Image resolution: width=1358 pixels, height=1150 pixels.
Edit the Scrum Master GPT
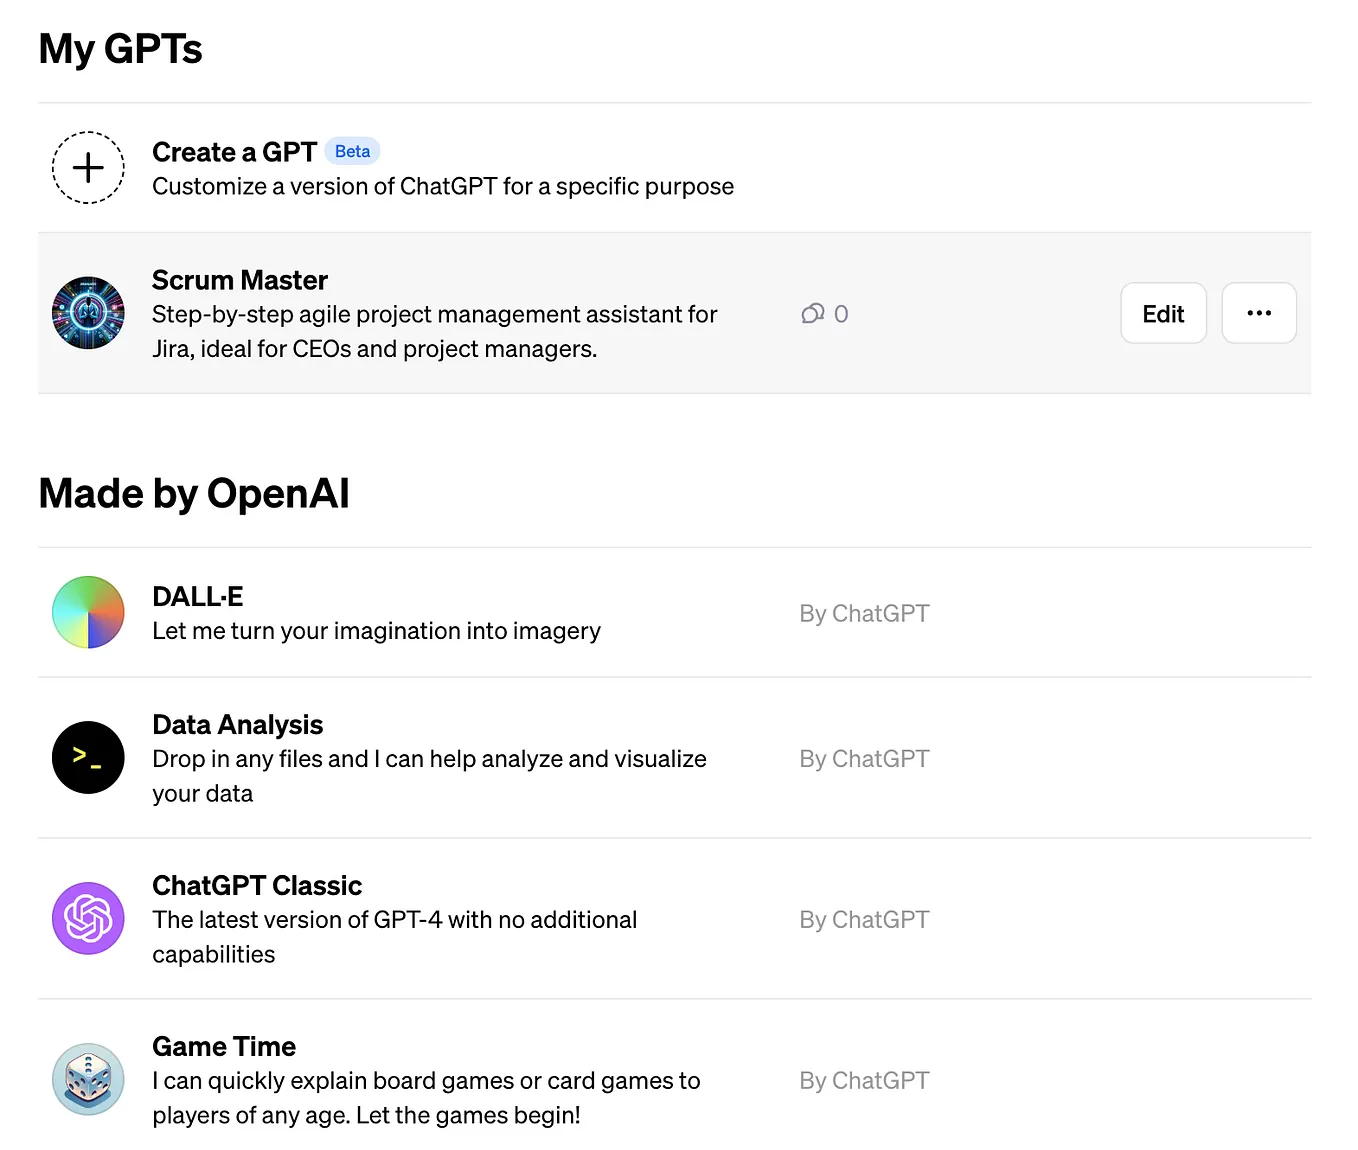(x=1163, y=313)
